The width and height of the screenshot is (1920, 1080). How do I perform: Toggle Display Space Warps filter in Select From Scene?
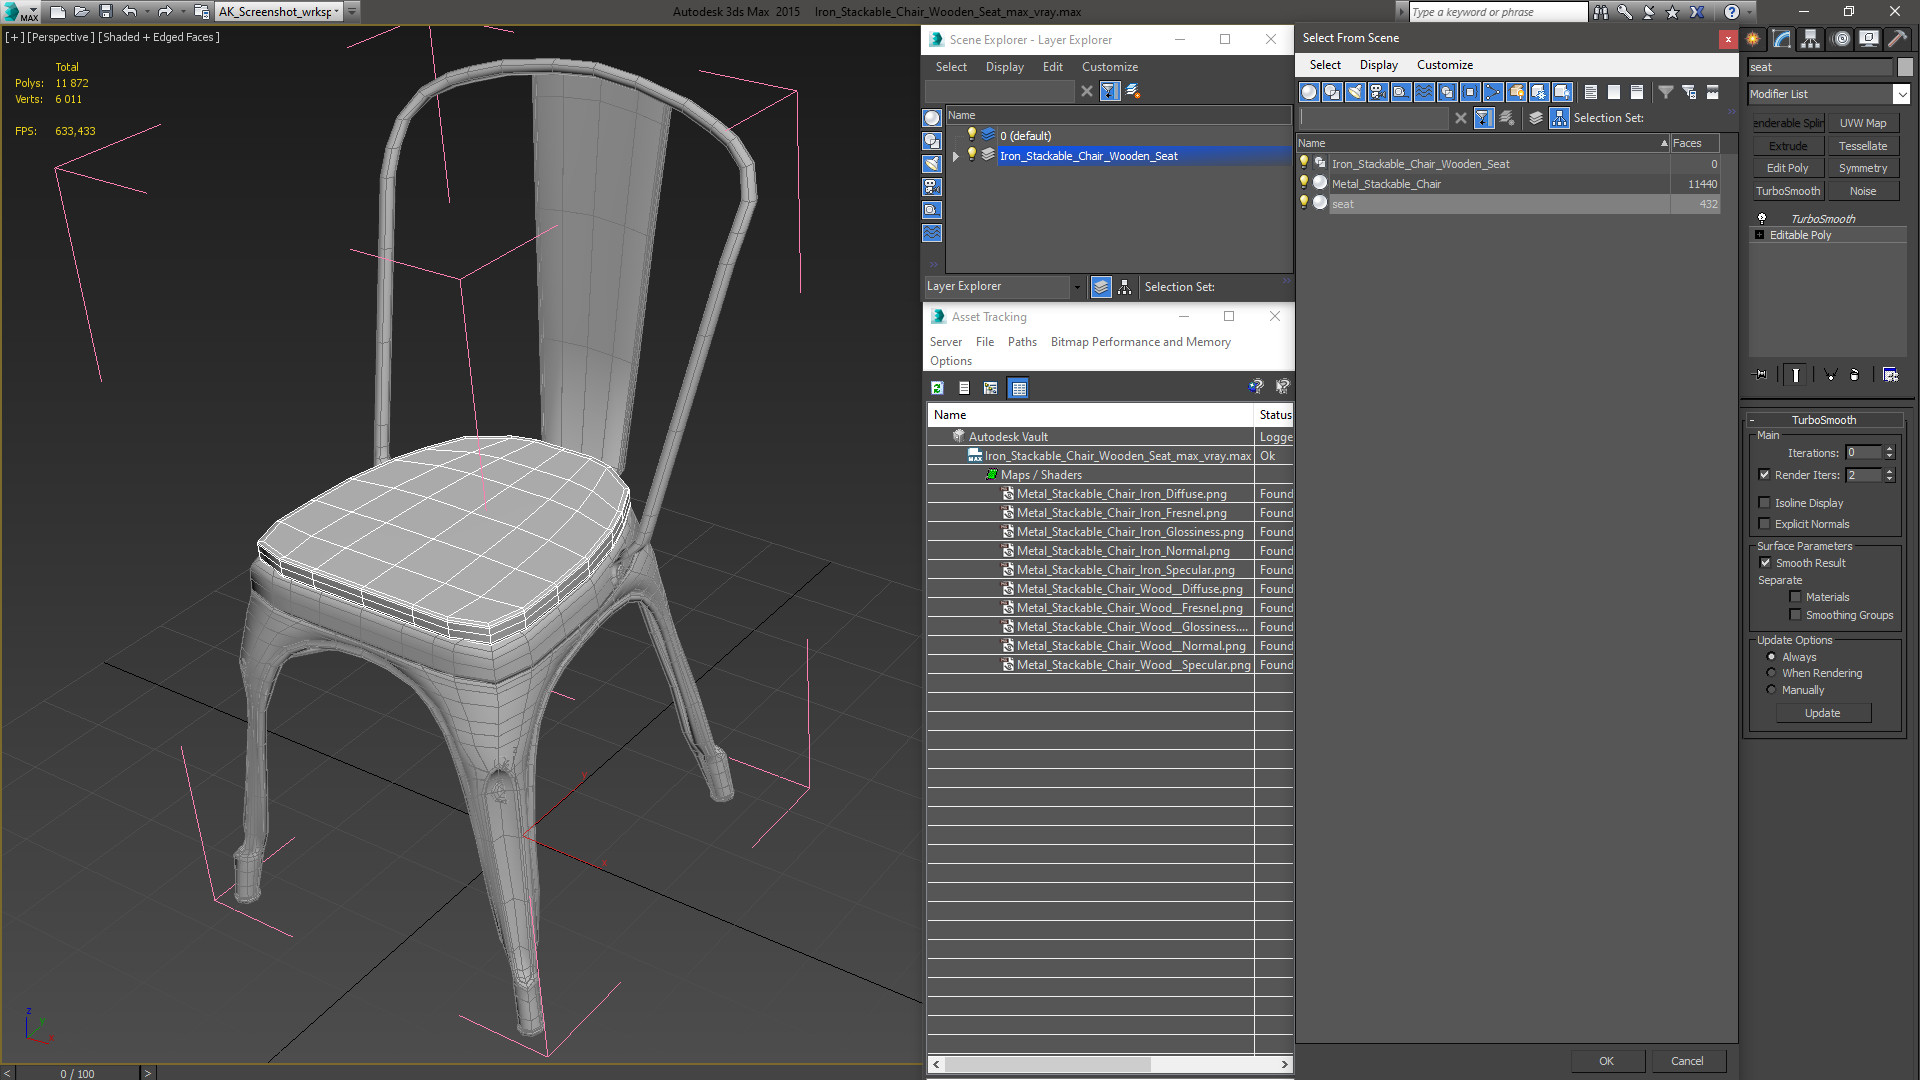pos(1424,92)
